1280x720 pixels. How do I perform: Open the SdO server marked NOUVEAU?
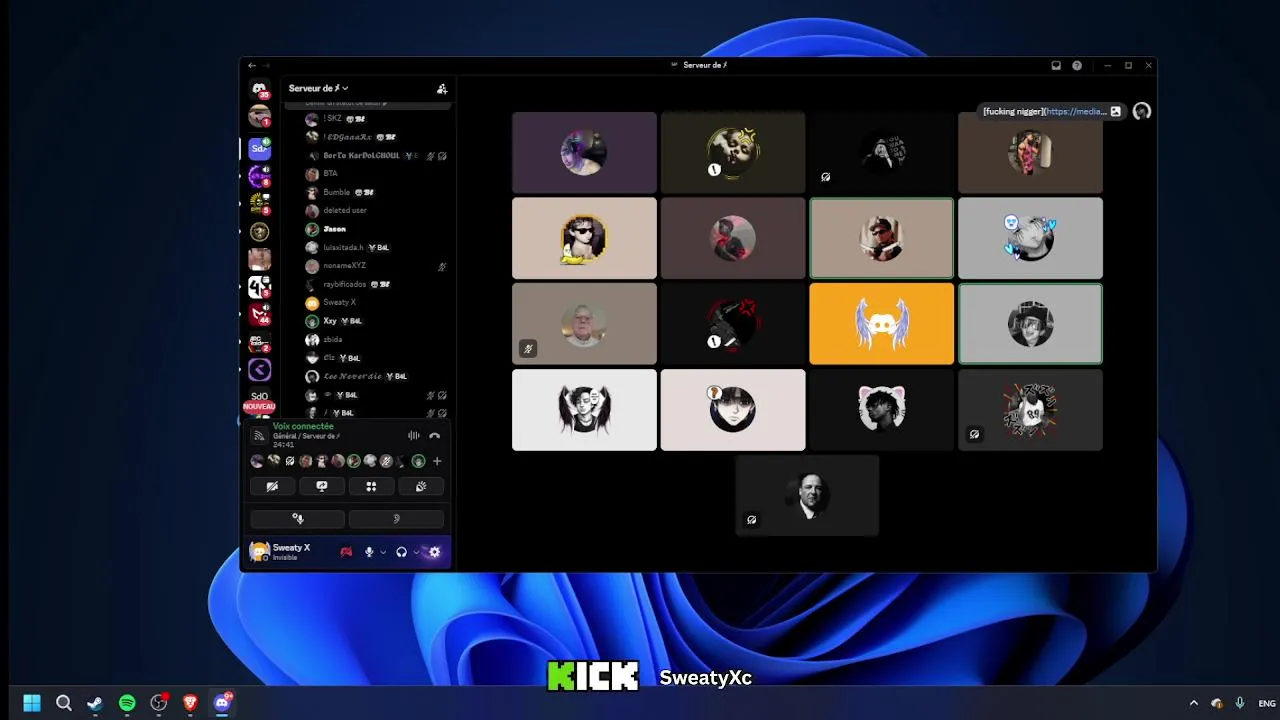259,398
